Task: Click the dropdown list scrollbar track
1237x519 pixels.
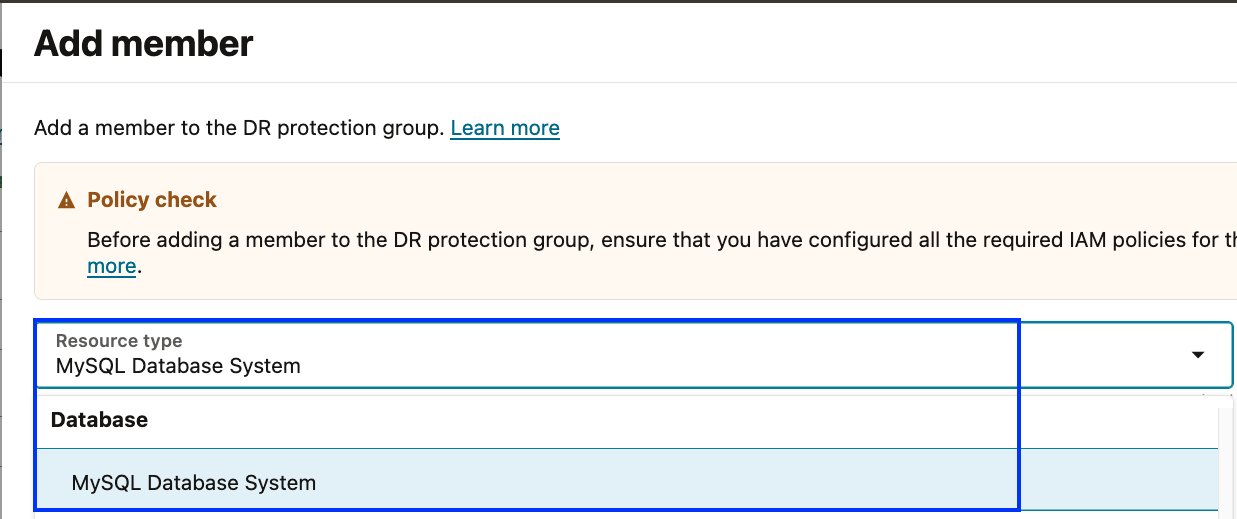Action: pyautogui.click(x=1225, y=450)
